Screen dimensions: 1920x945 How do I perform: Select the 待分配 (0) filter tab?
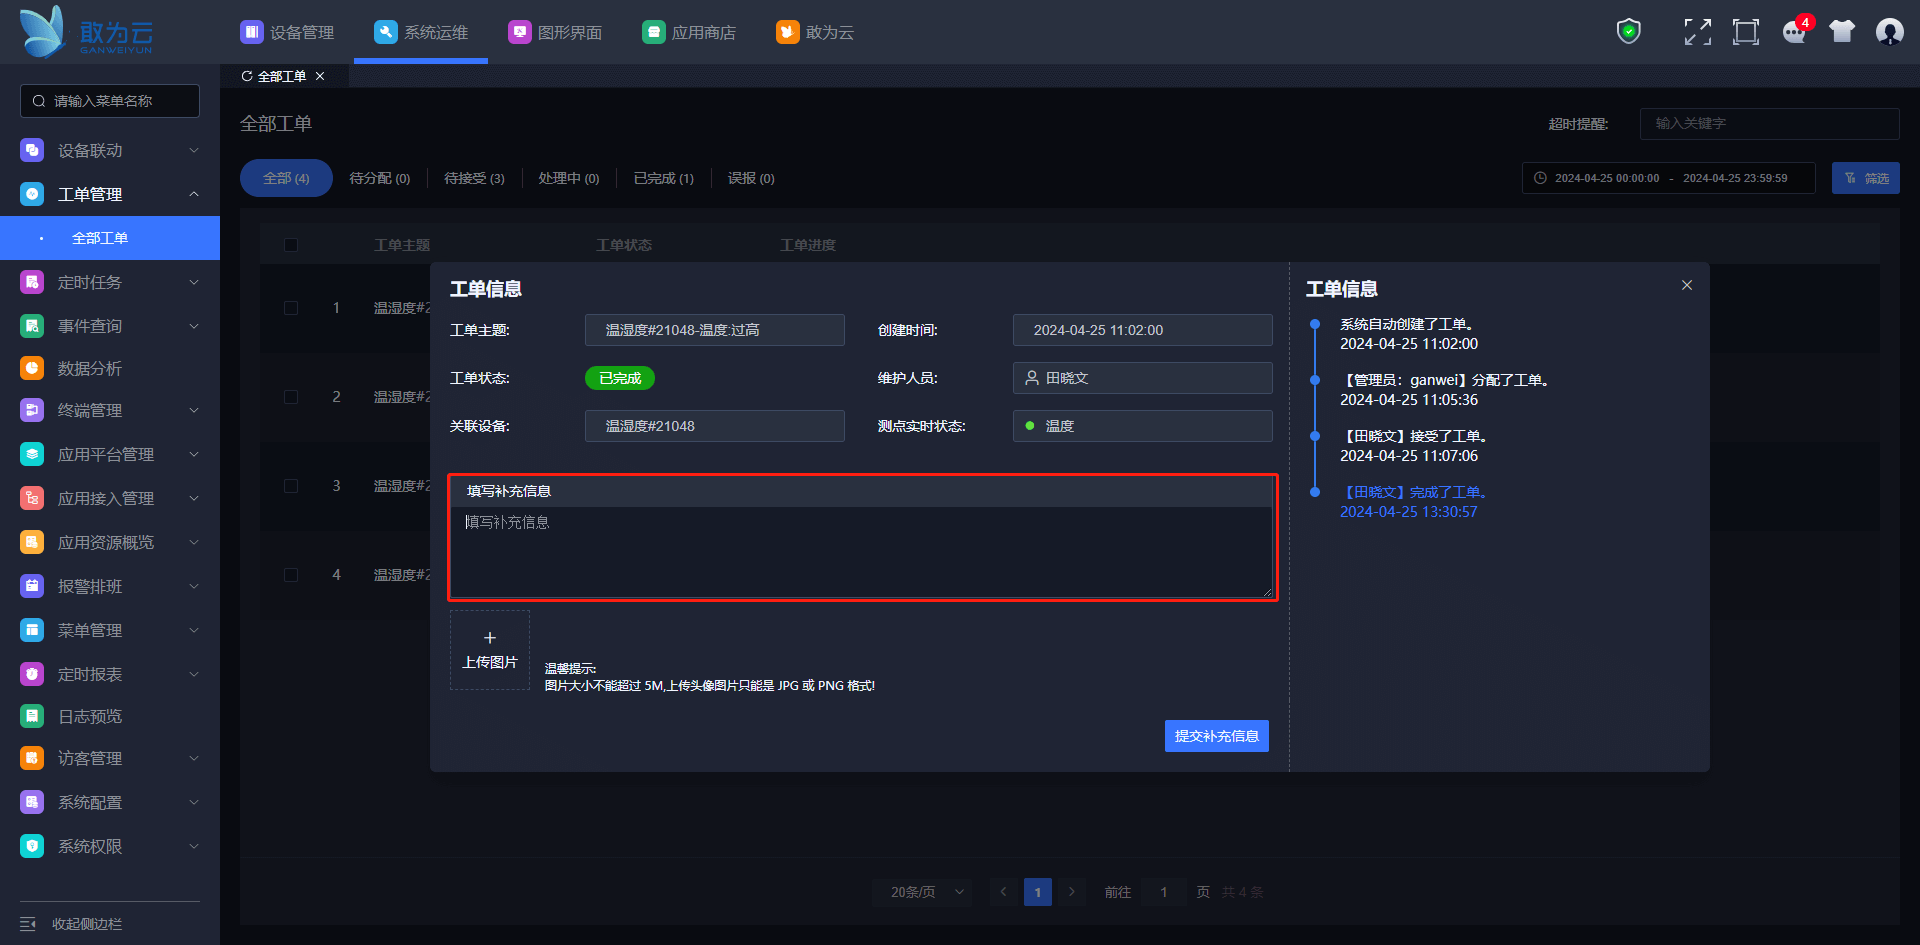(379, 178)
